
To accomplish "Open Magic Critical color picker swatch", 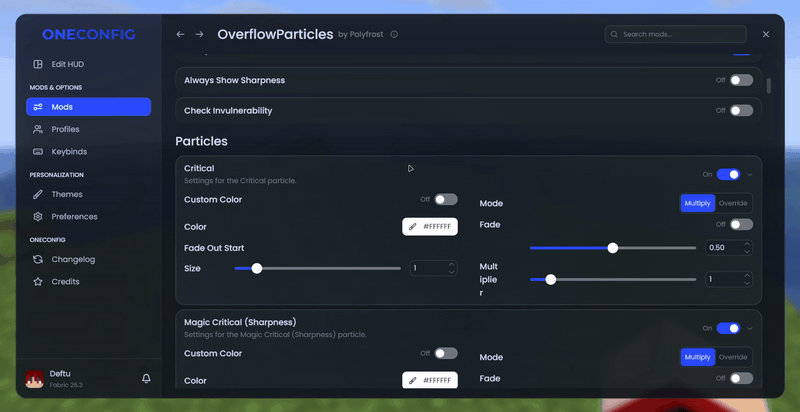I will point(430,380).
